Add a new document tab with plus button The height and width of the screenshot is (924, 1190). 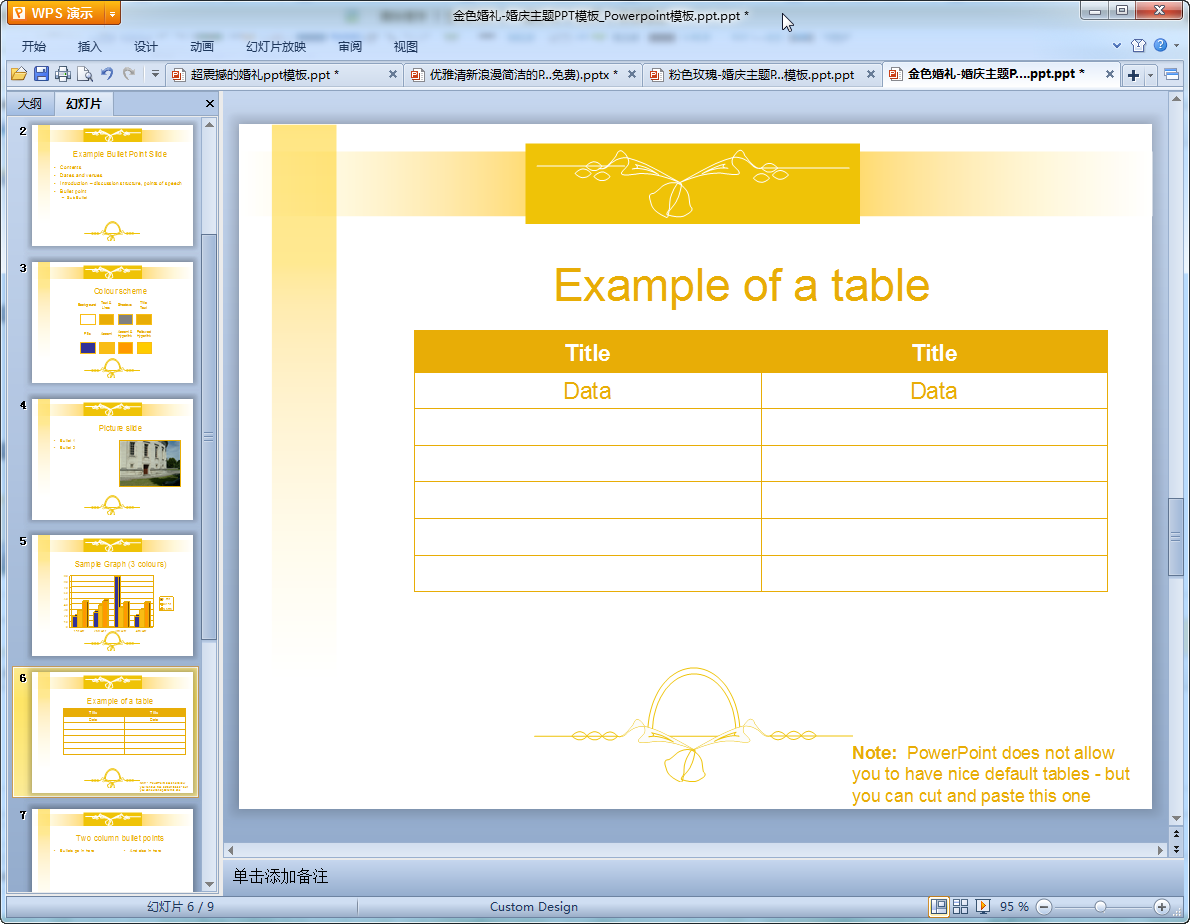(1133, 75)
